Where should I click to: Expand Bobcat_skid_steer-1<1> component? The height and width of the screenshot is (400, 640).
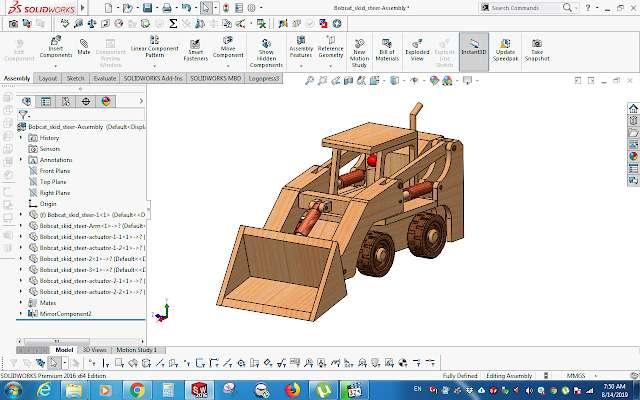pyautogui.click(x=21, y=214)
